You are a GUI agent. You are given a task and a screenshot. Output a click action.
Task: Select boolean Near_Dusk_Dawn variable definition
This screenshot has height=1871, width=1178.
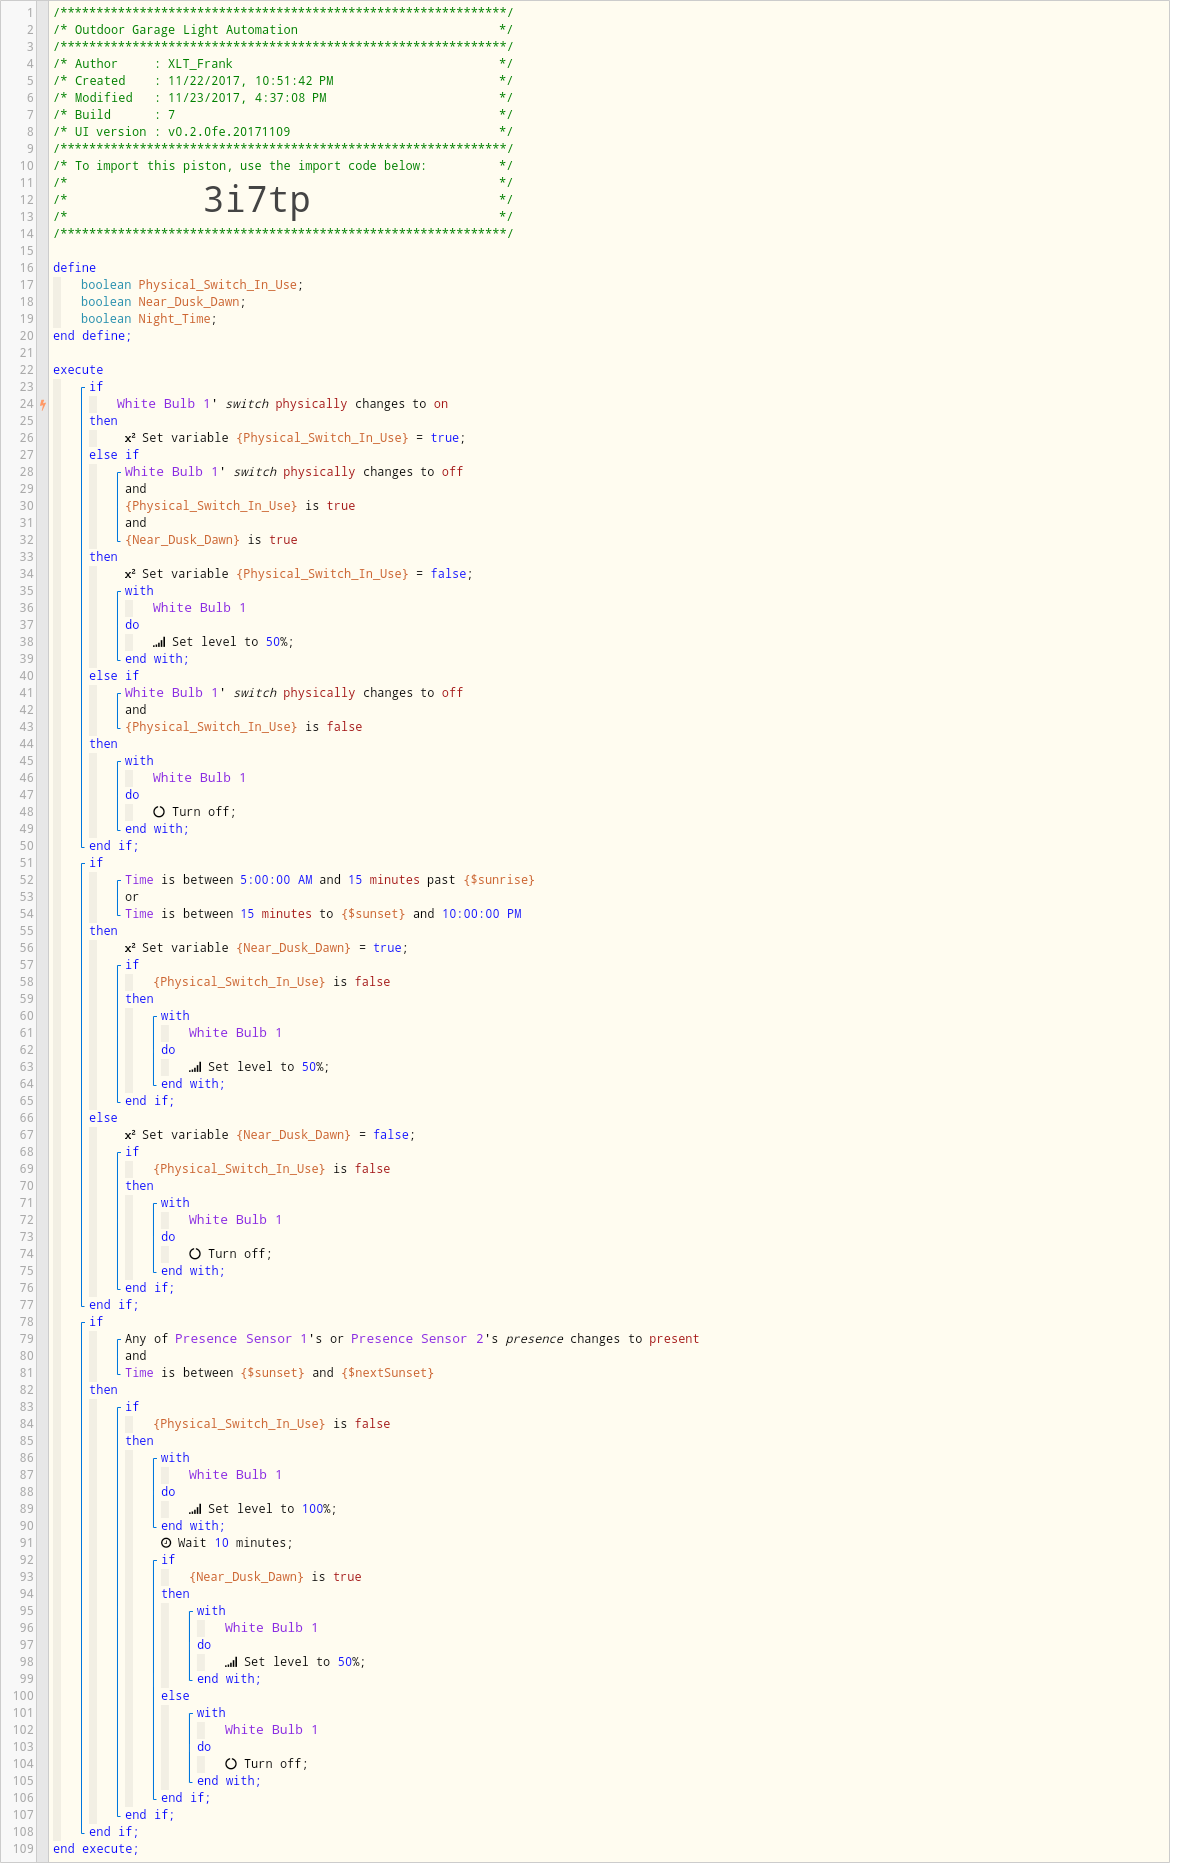tap(163, 302)
